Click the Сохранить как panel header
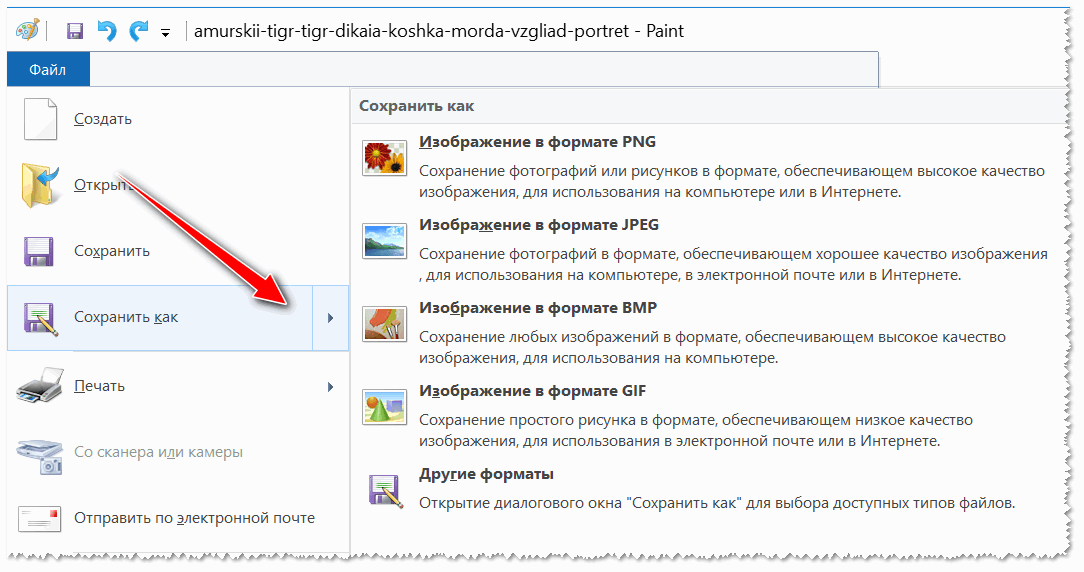Viewport: 1084px width, 572px height. pos(416,106)
